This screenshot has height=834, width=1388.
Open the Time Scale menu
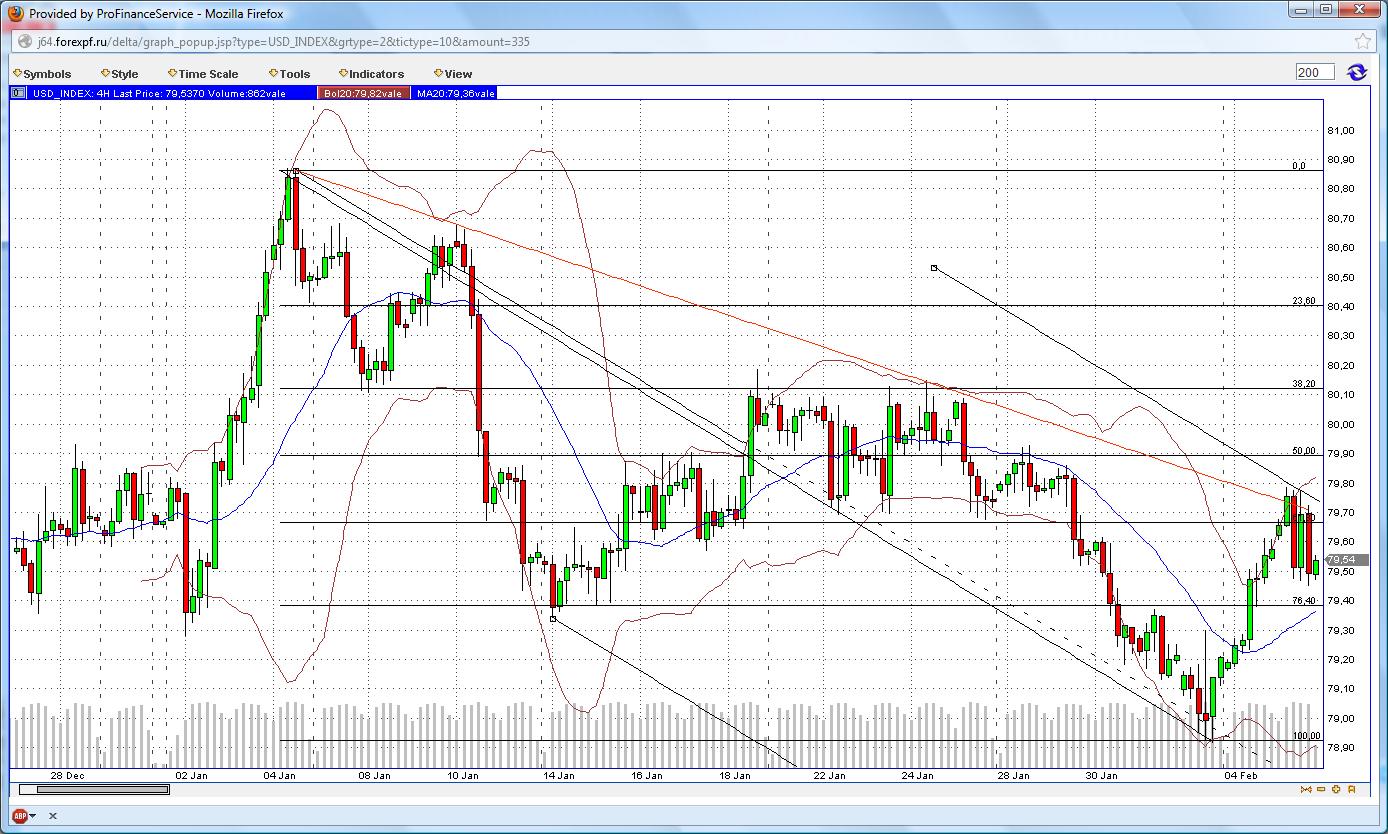(203, 74)
